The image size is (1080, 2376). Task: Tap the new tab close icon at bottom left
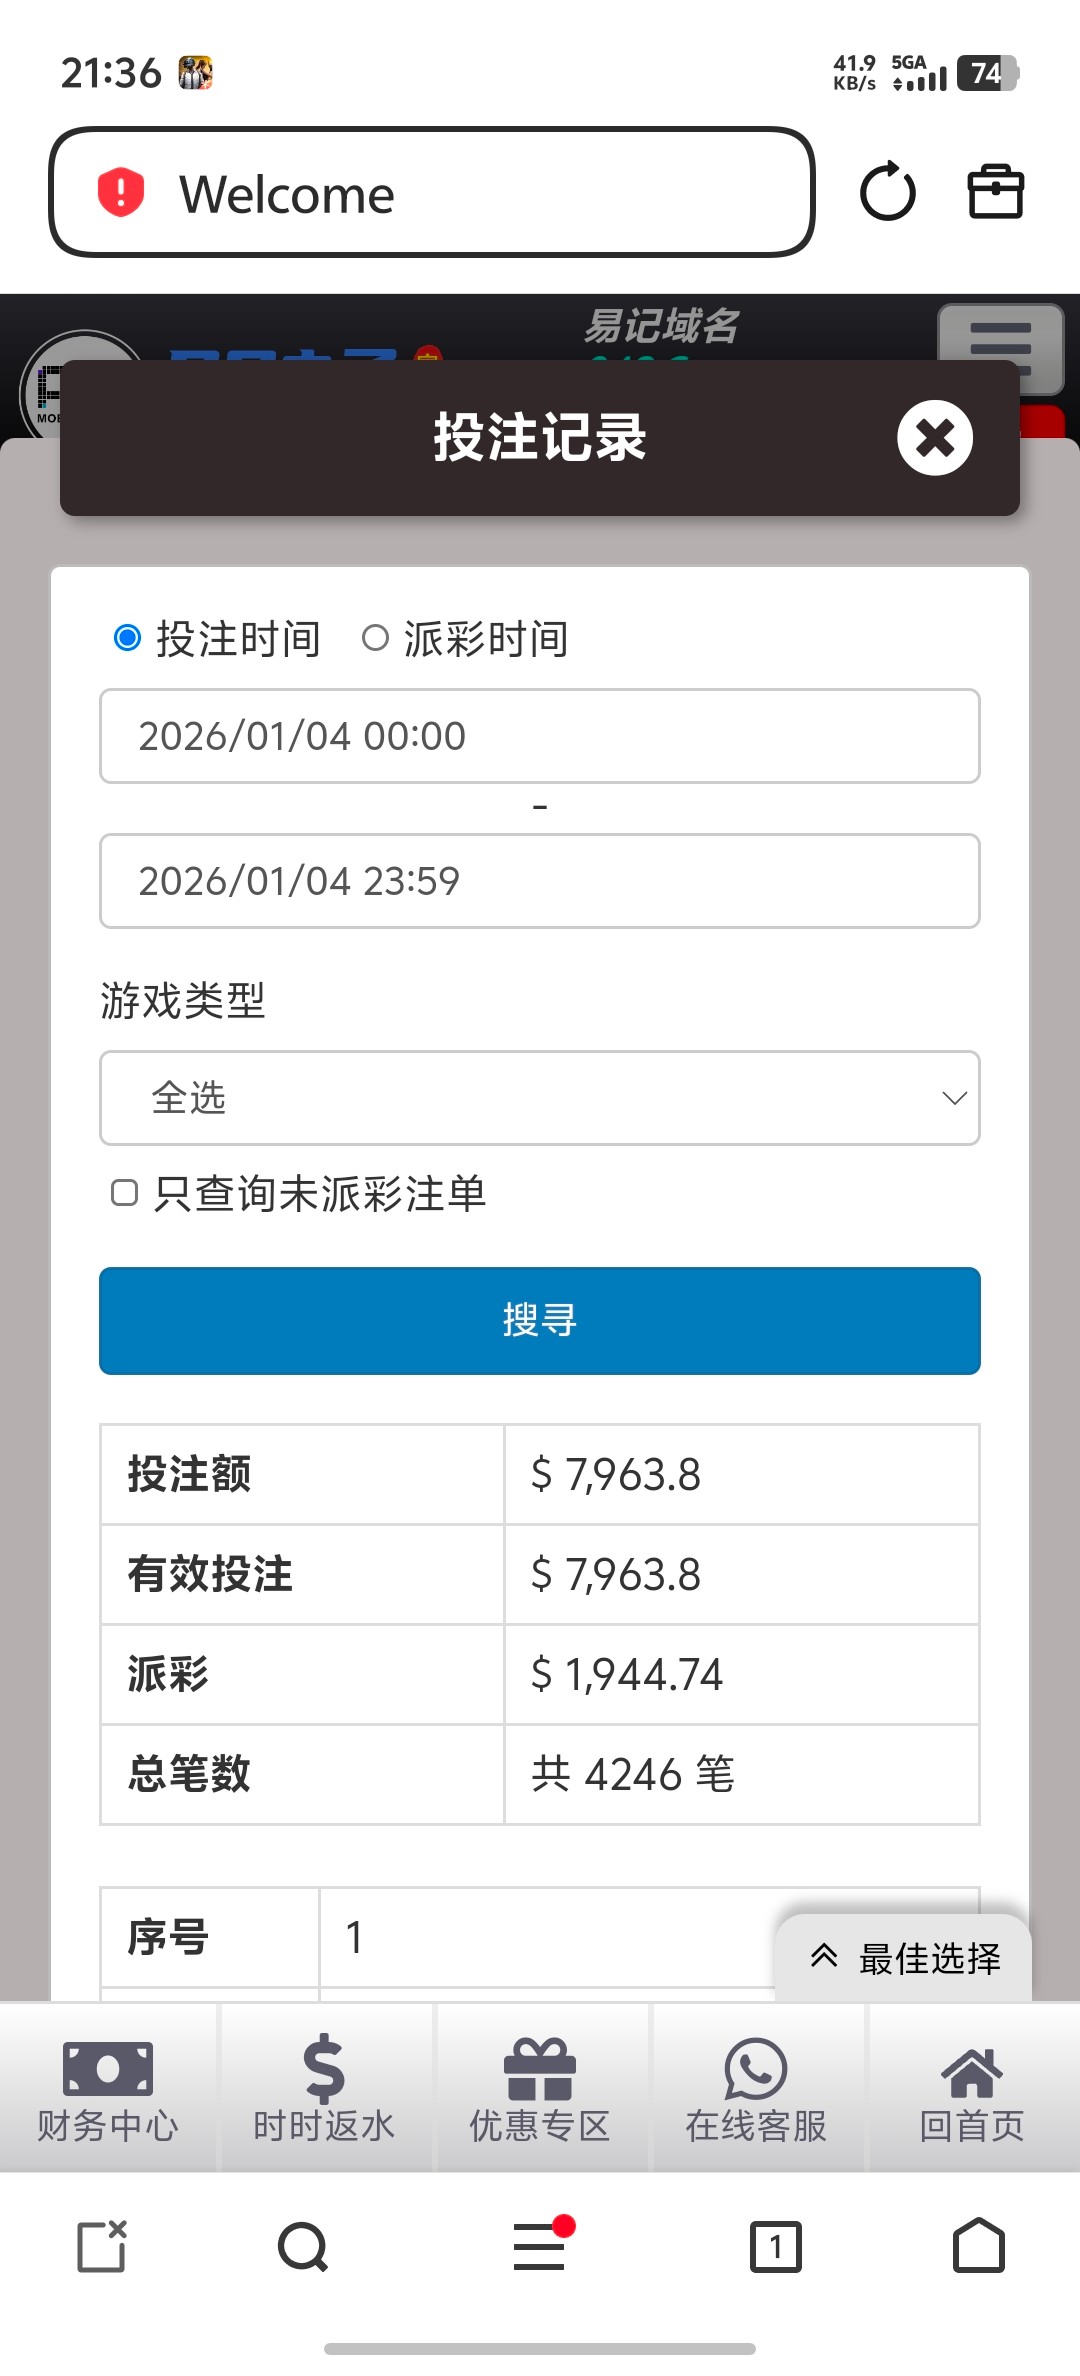point(102,2247)
